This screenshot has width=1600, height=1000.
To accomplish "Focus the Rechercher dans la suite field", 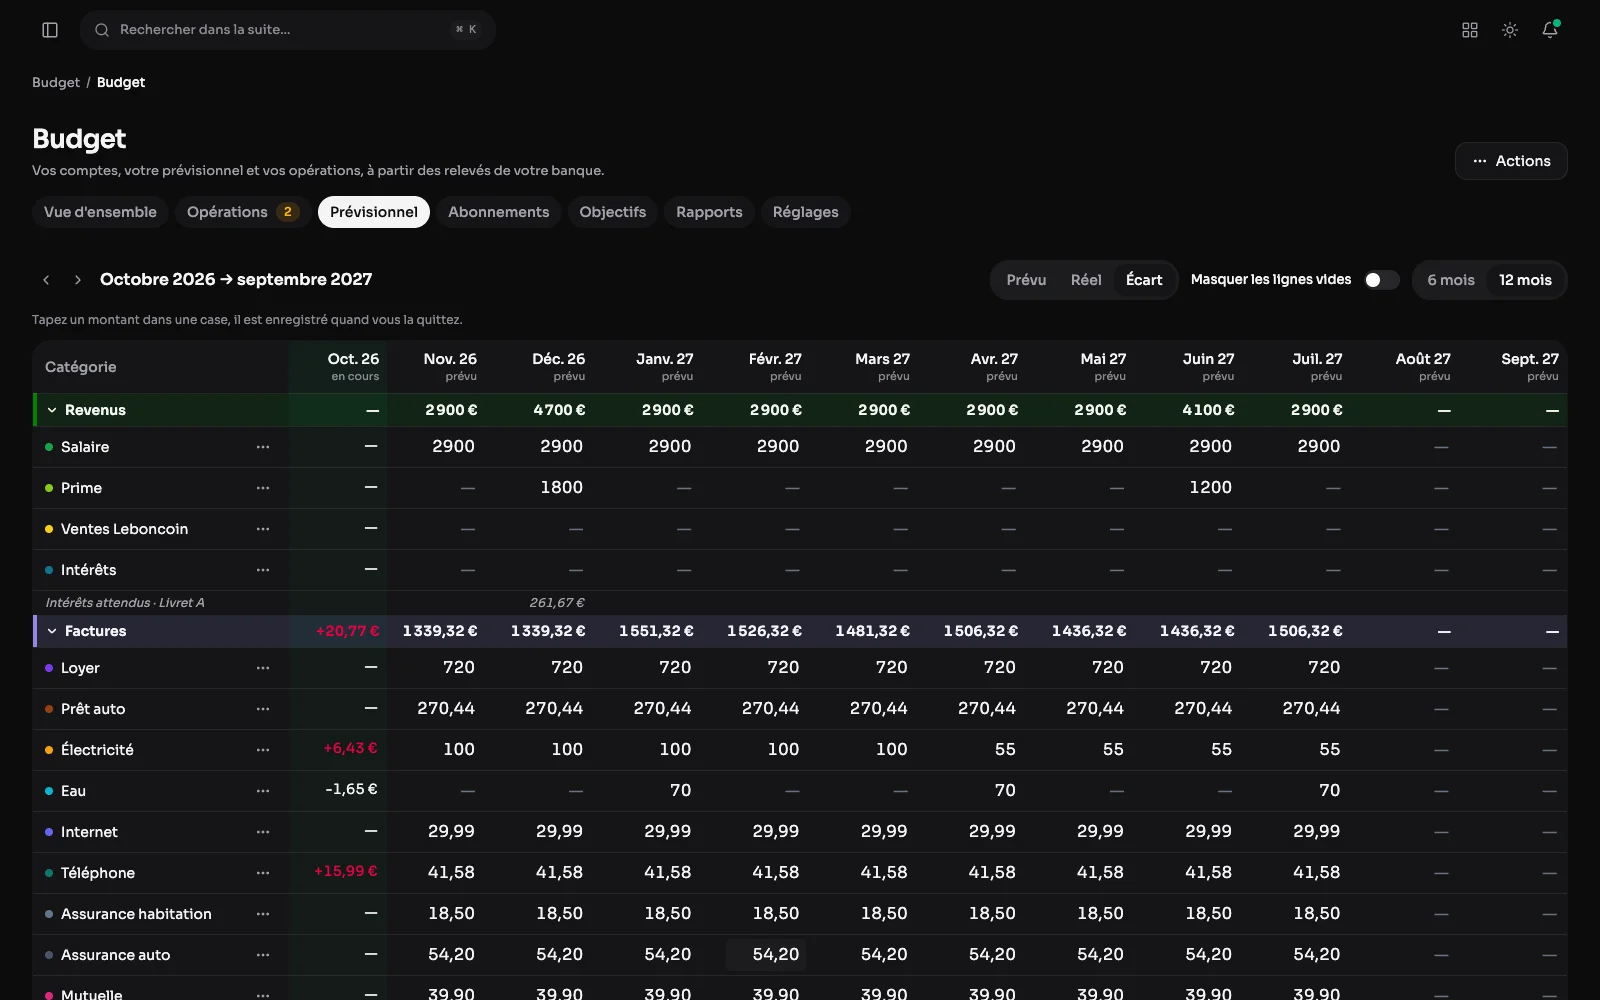I will (288, 30).
